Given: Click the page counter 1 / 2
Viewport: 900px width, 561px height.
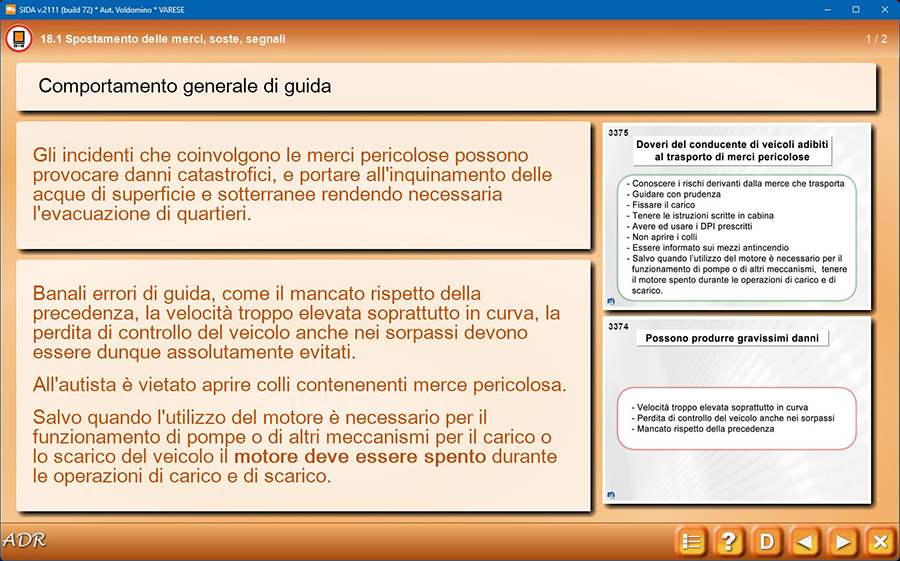Looking at the screenshot, I should tap(875, 39).
